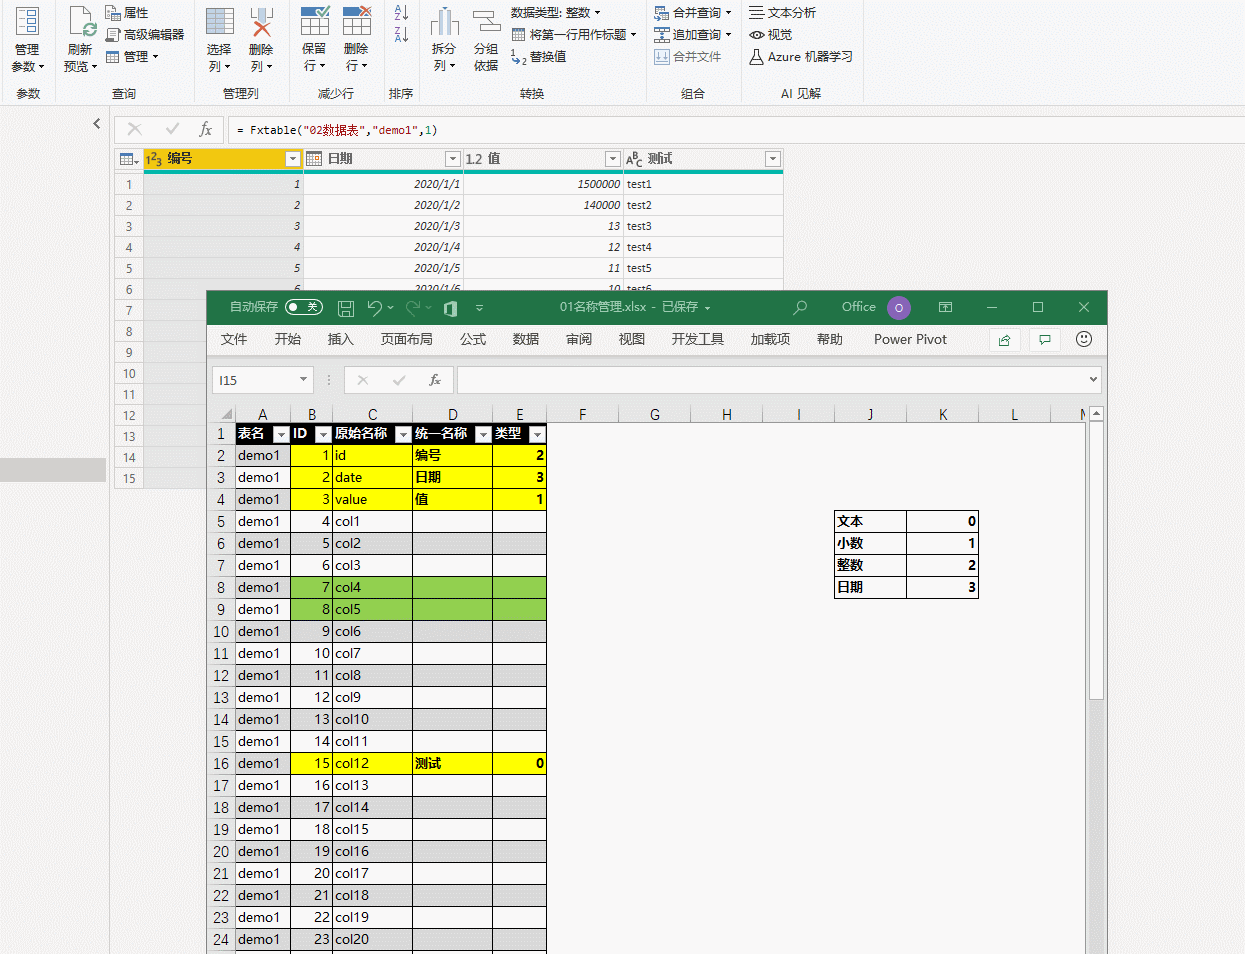The width and height of the screenshot is (1245, 954).
Task: Select the 小数 cell in lookup table
Action: pyautogui.click(x=870, y=544)
